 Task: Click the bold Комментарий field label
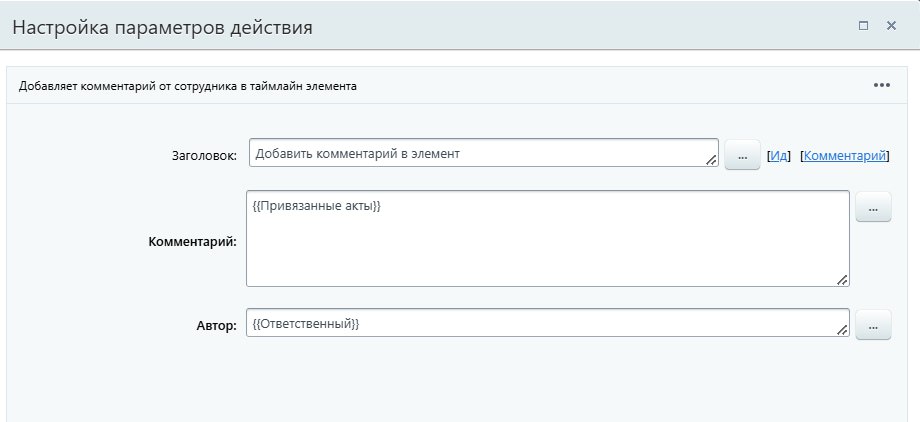192,242
